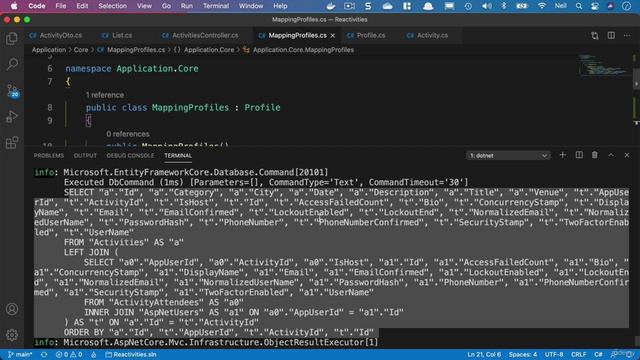Click 'MappingProfiles' class name in line 8

[190, 108]
